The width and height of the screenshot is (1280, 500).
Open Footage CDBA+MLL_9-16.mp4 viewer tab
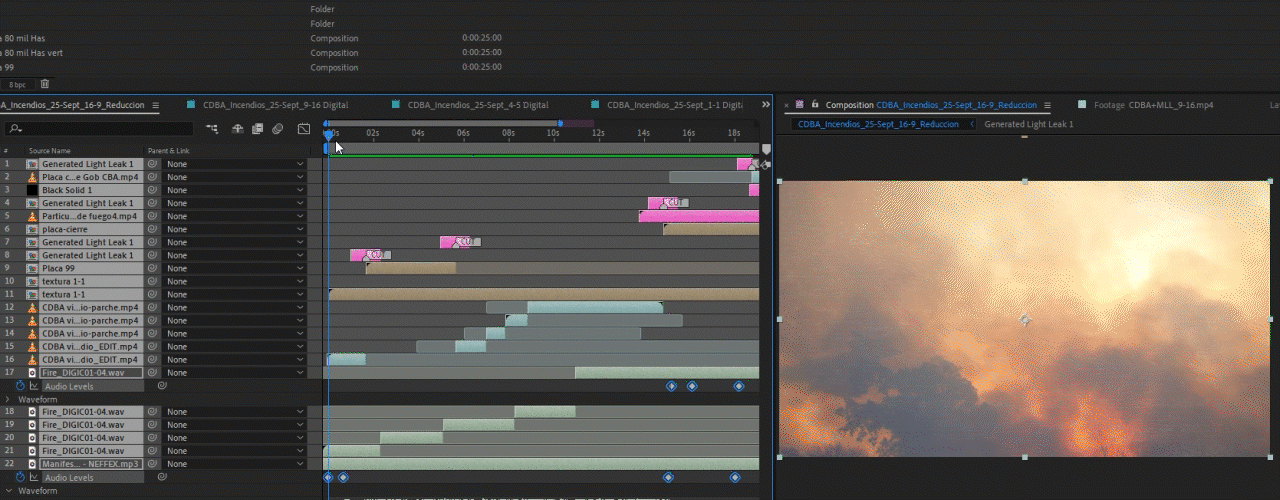click(1154, 104)
